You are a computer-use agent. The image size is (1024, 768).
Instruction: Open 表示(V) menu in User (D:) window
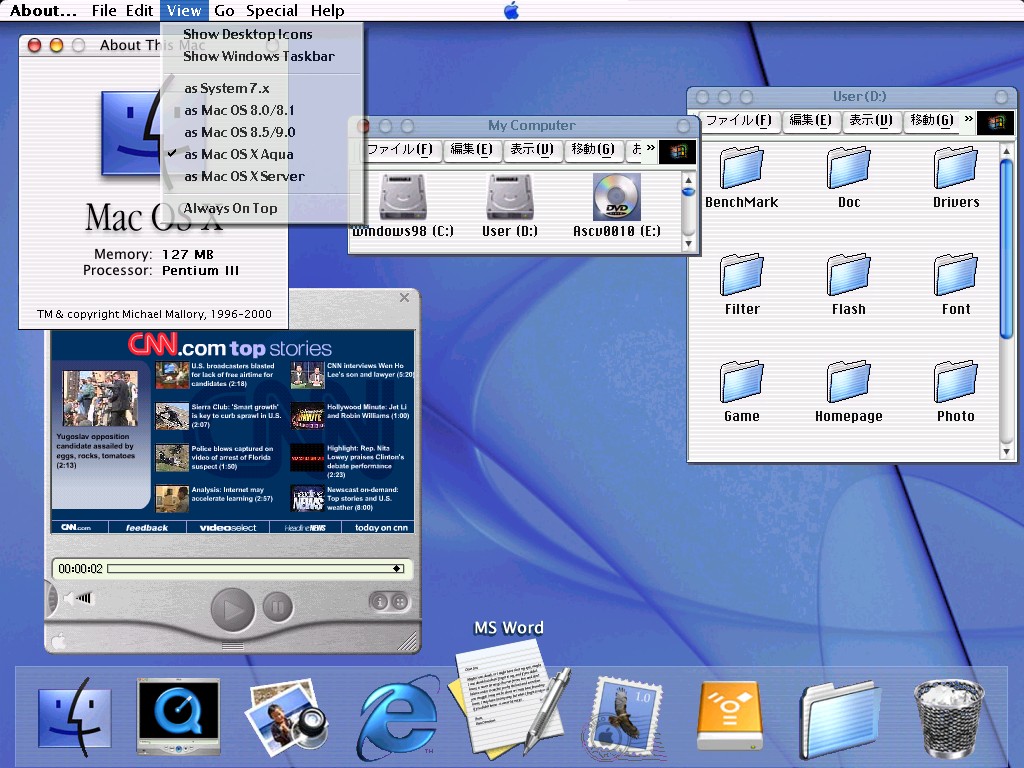point(871,121)
